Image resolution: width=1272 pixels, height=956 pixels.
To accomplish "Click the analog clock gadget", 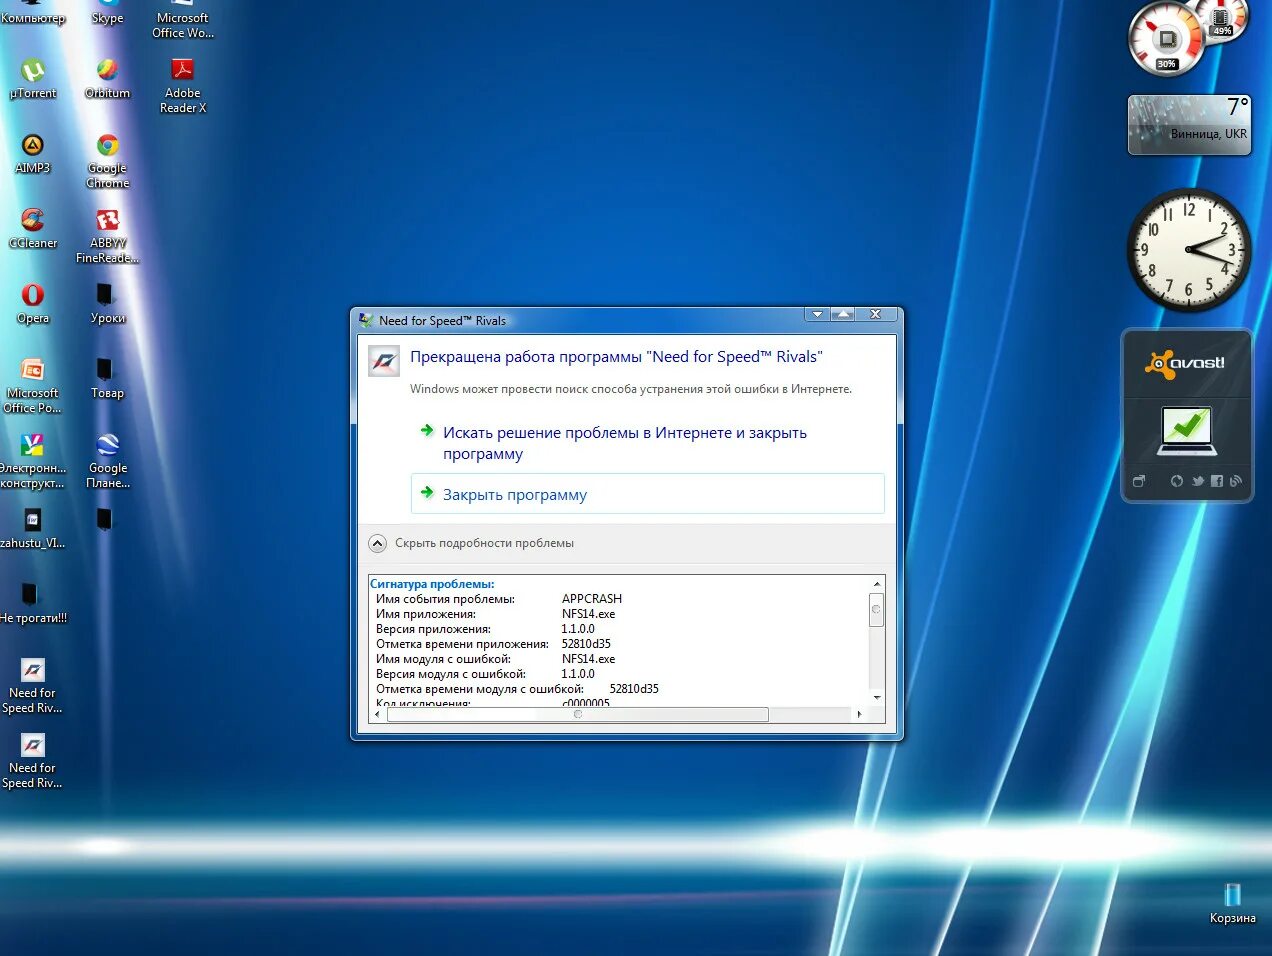I will 1189,250.
